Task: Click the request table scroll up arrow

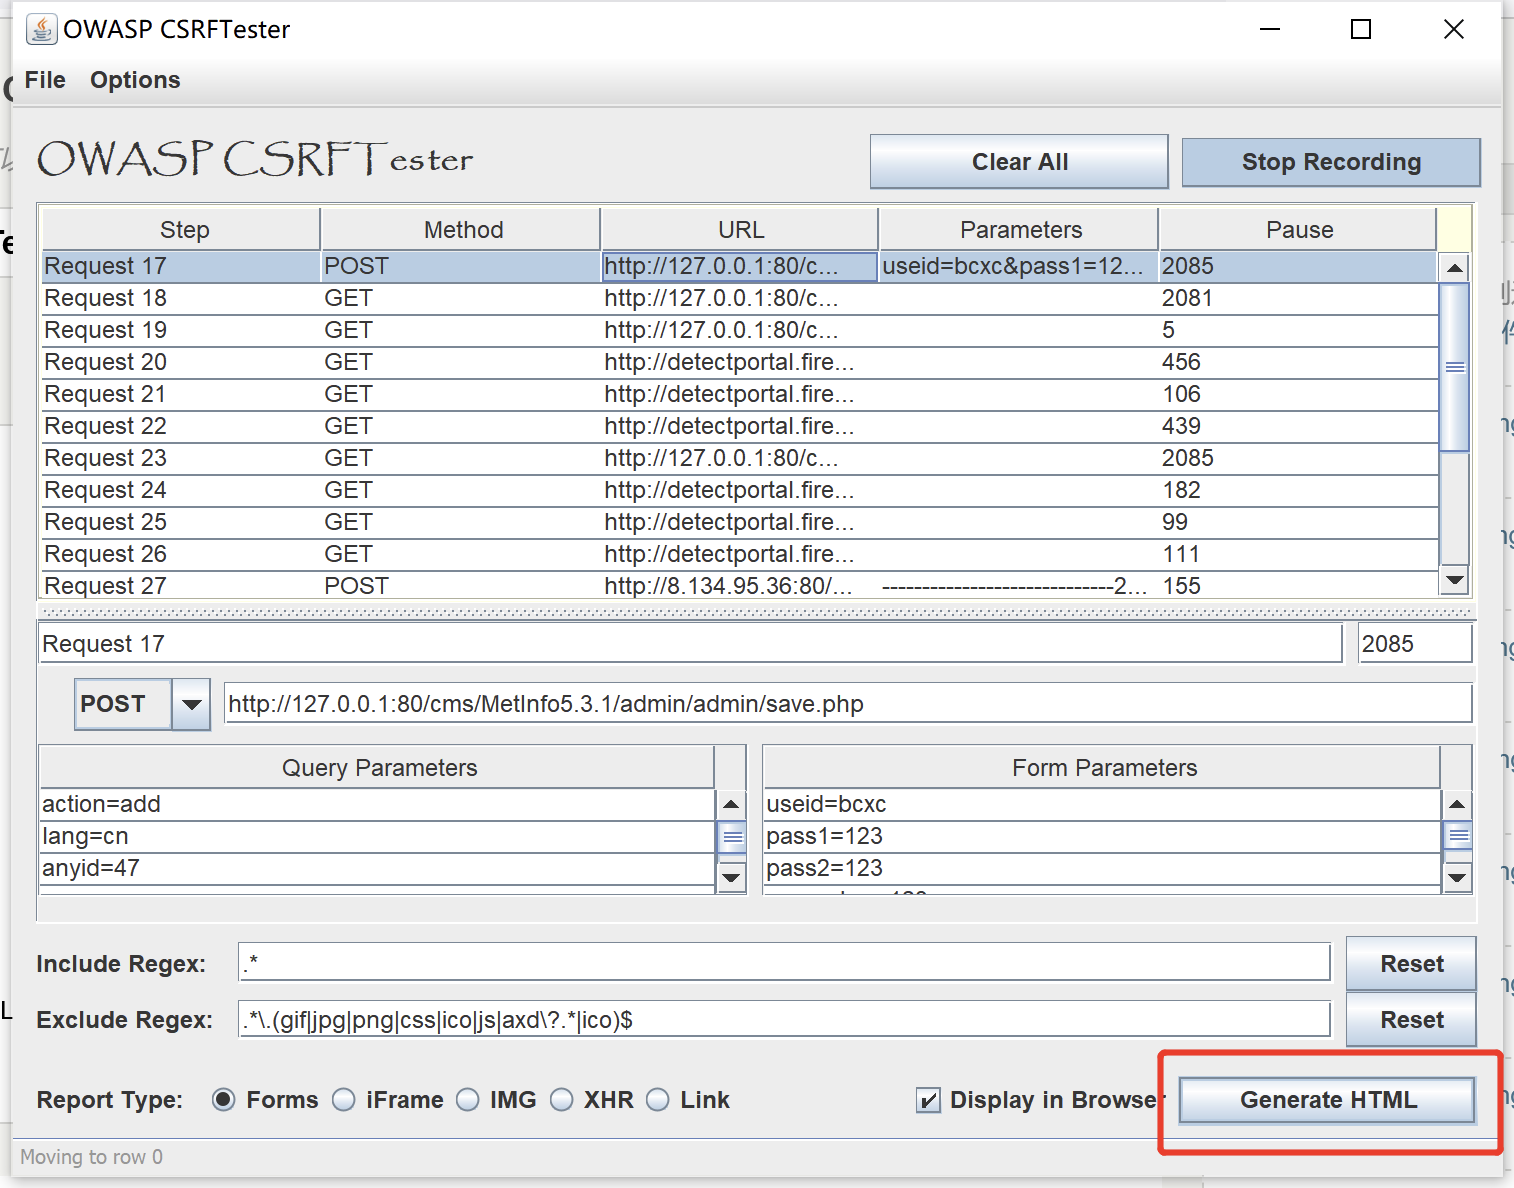Action: (1455, 267)
